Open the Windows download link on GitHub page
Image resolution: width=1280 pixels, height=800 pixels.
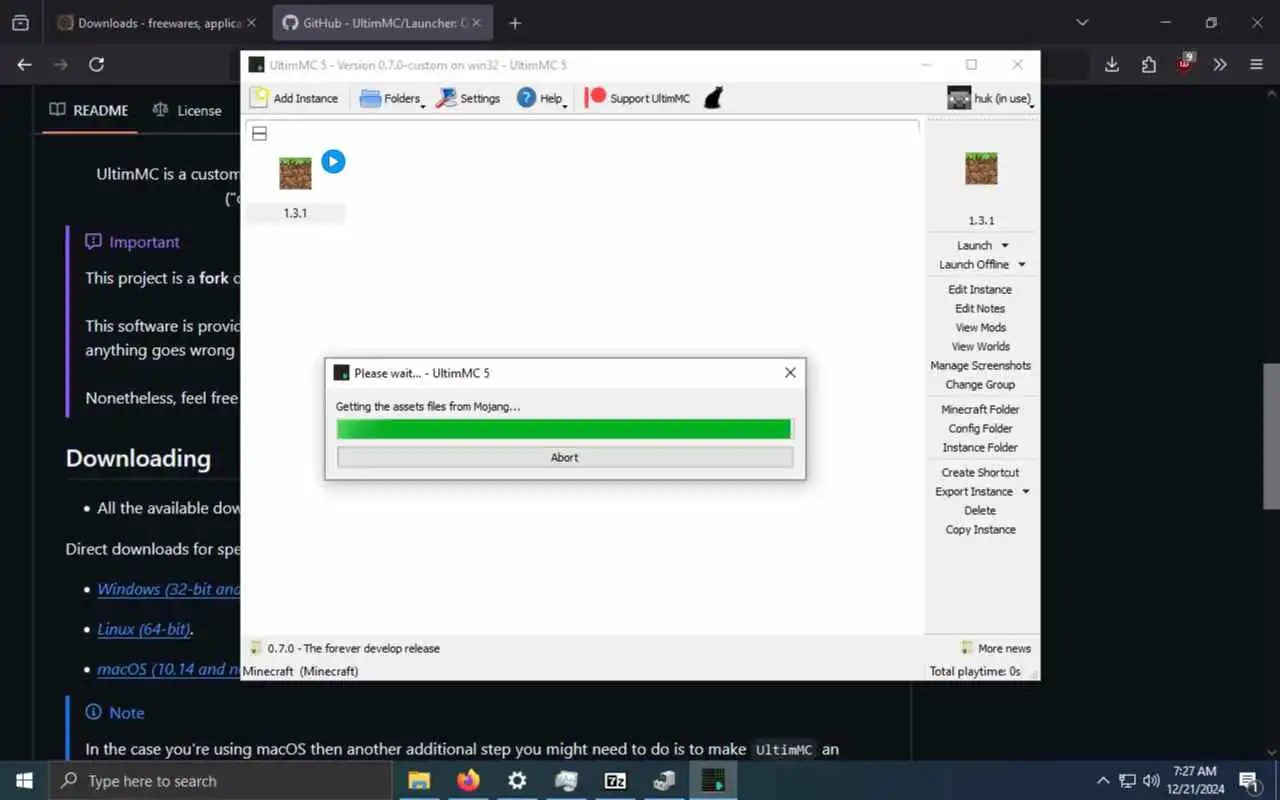point(169,589)
